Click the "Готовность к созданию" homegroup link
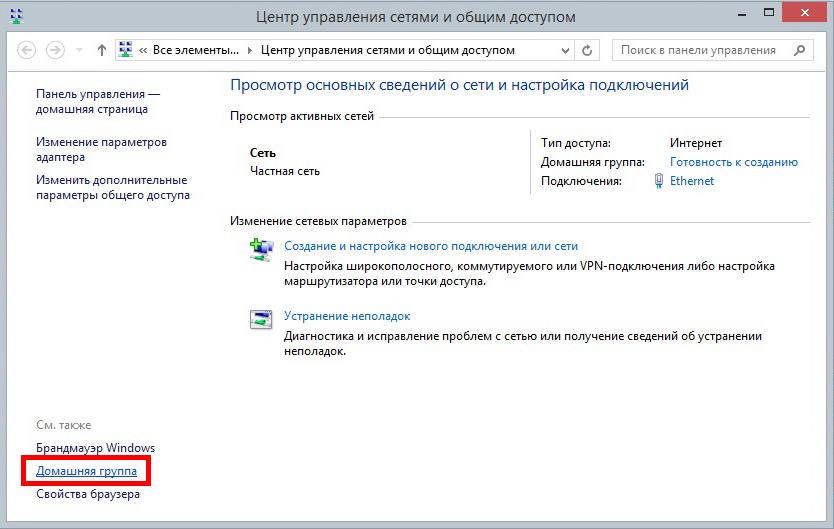Image resolution: width=834 pixels, height=529 pixels. [733, 162]
